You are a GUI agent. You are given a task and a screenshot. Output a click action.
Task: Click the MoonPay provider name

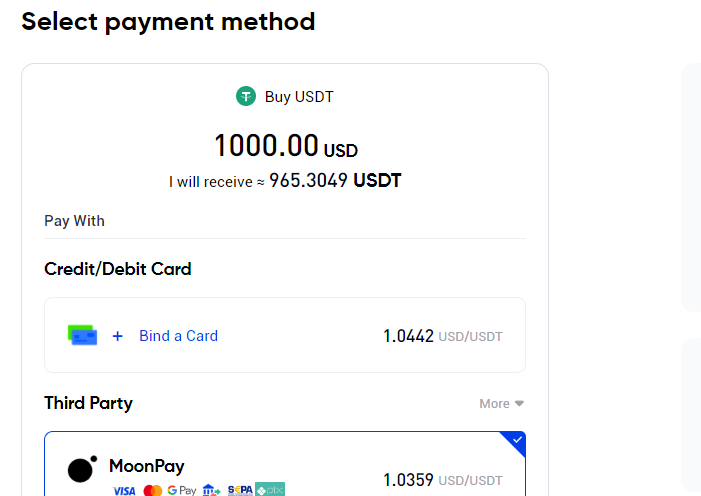coord(147,466)
